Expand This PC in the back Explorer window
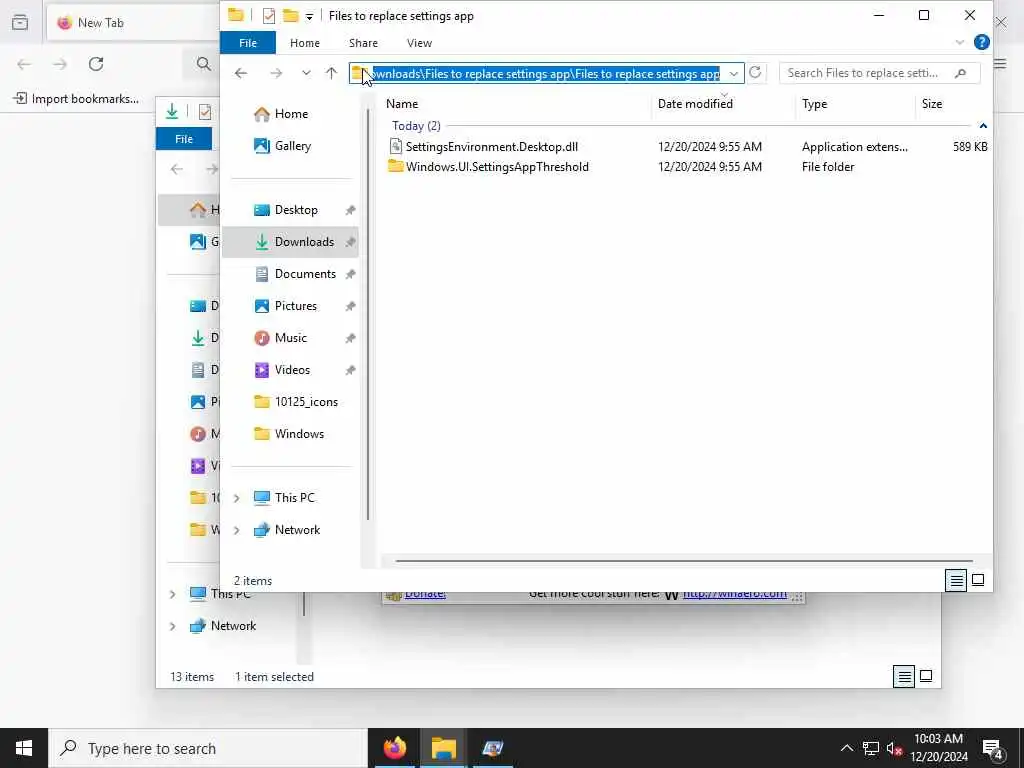This screenshot has width=1024, height=768. point(172,594)
